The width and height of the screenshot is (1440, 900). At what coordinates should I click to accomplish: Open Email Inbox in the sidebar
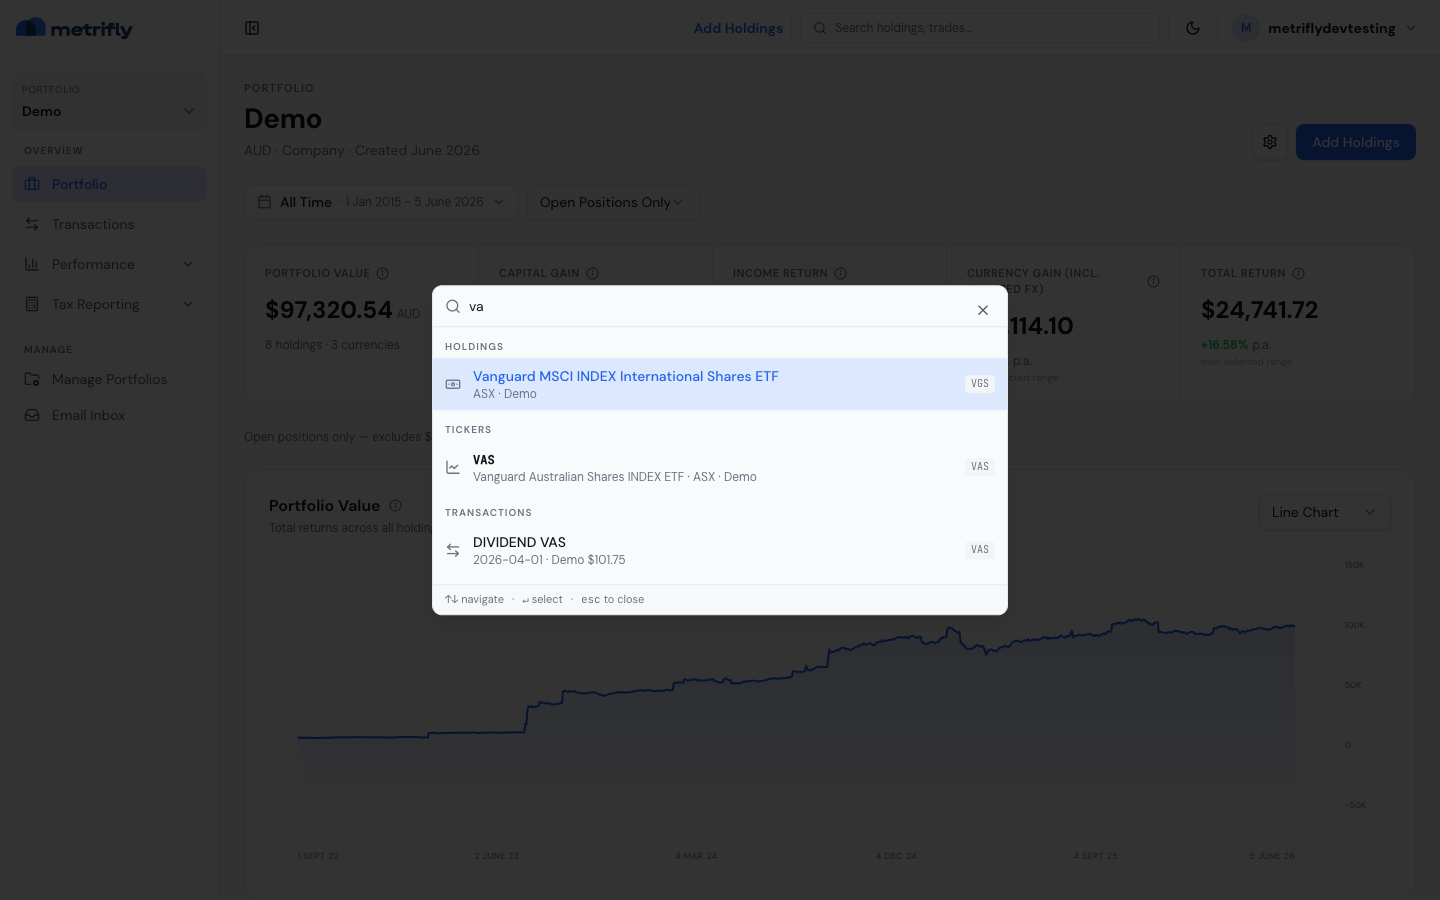[x=109, y=415]
